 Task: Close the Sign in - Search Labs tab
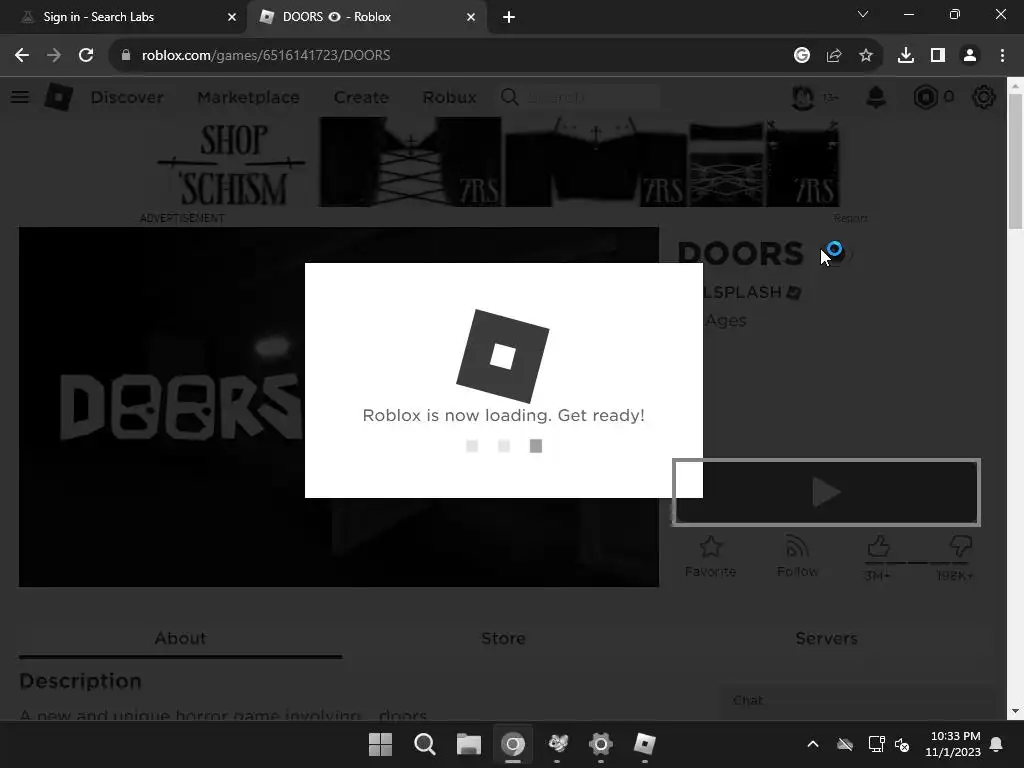[232, 17]
